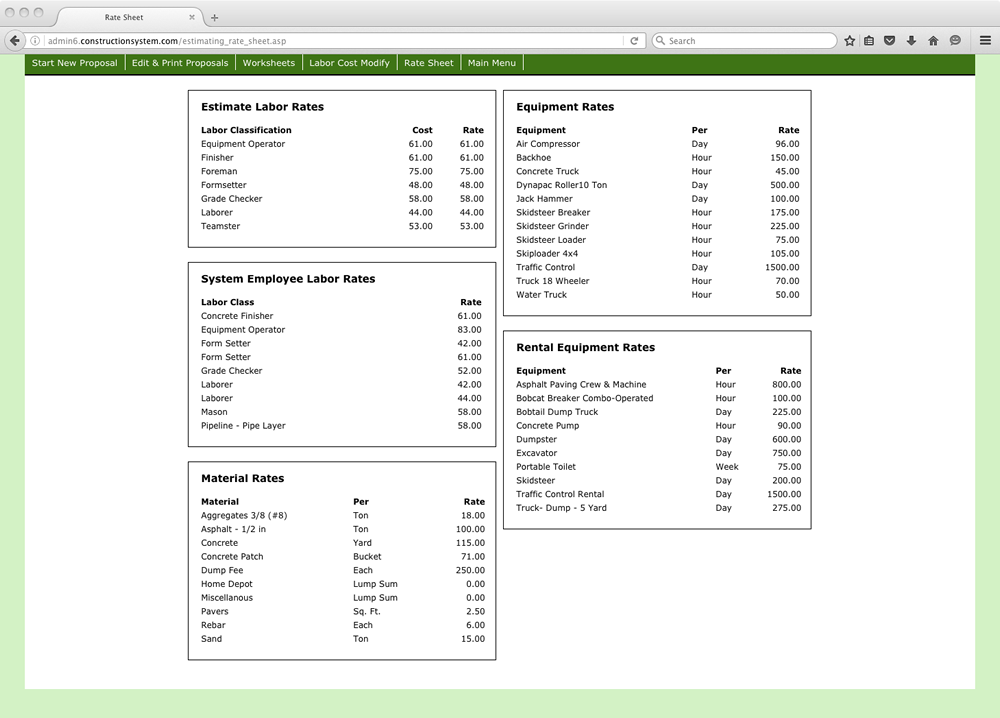Reload the Rate Sheet page
This screenshot has width=1000, height=718.
[x=634, y=40]
